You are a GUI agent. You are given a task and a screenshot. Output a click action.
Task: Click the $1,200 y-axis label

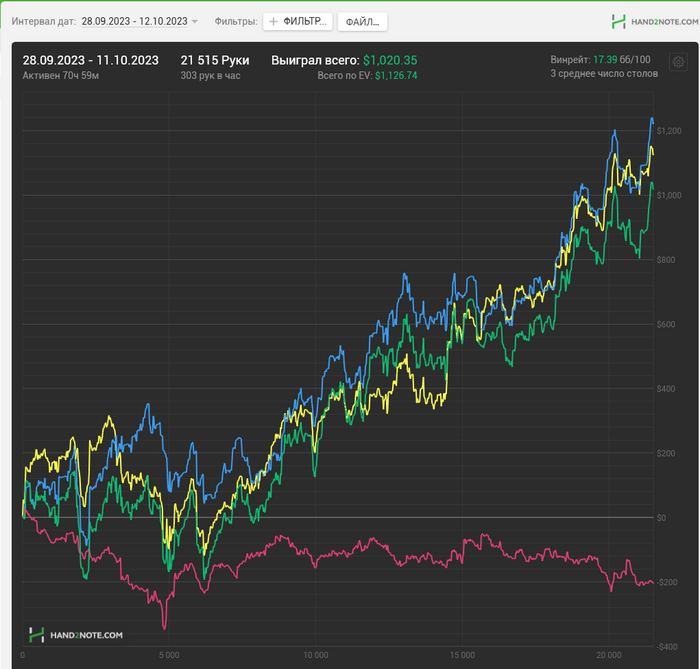tap(669, 131)
